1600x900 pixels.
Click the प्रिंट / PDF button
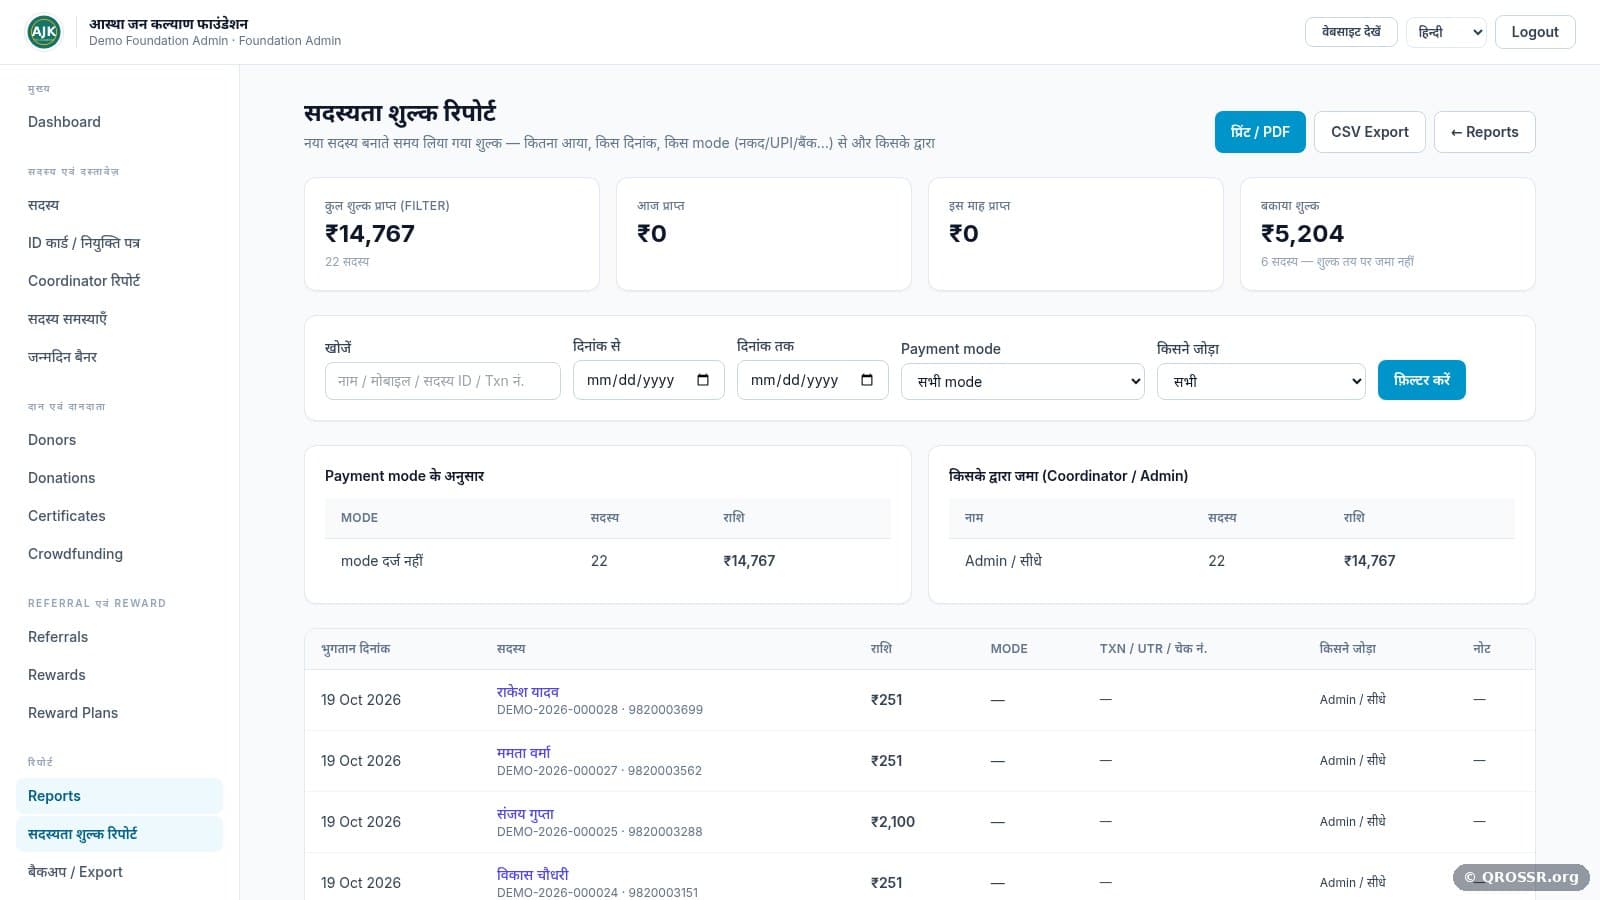pos(1260,132)
